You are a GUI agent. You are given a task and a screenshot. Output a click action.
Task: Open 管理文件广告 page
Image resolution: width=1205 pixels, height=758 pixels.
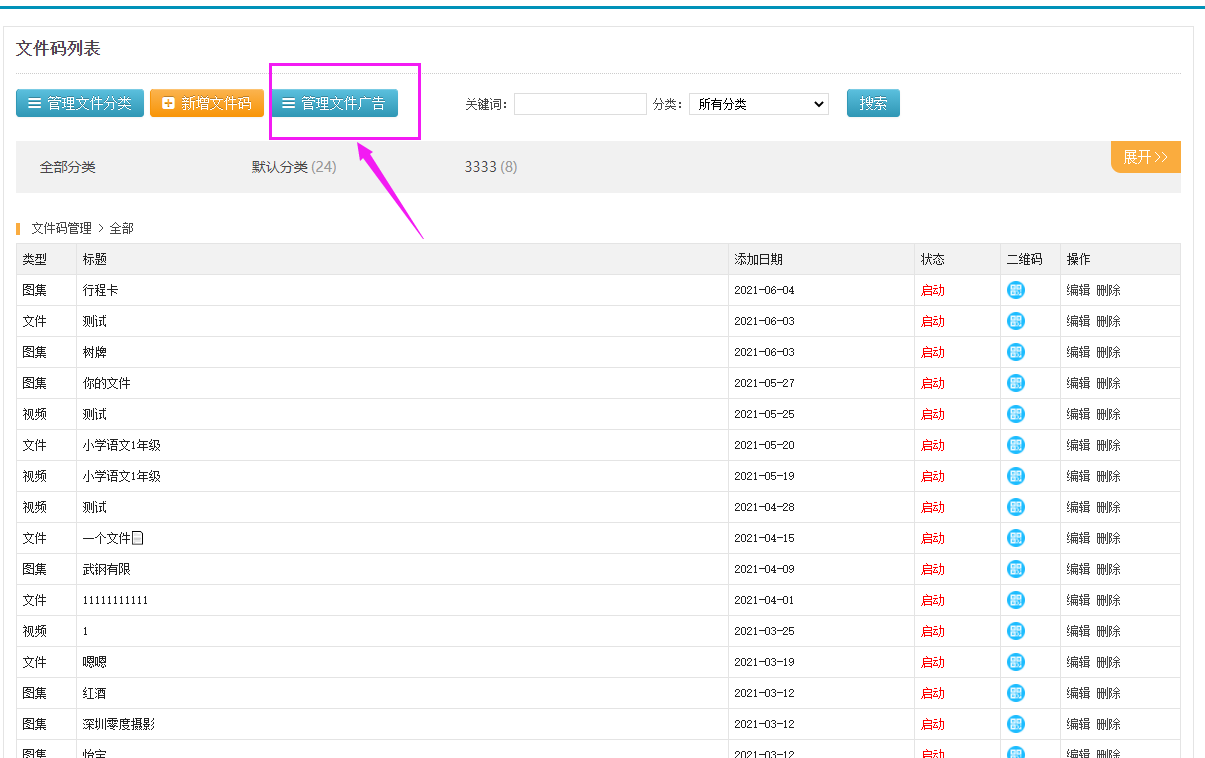[x=334, y=103]
